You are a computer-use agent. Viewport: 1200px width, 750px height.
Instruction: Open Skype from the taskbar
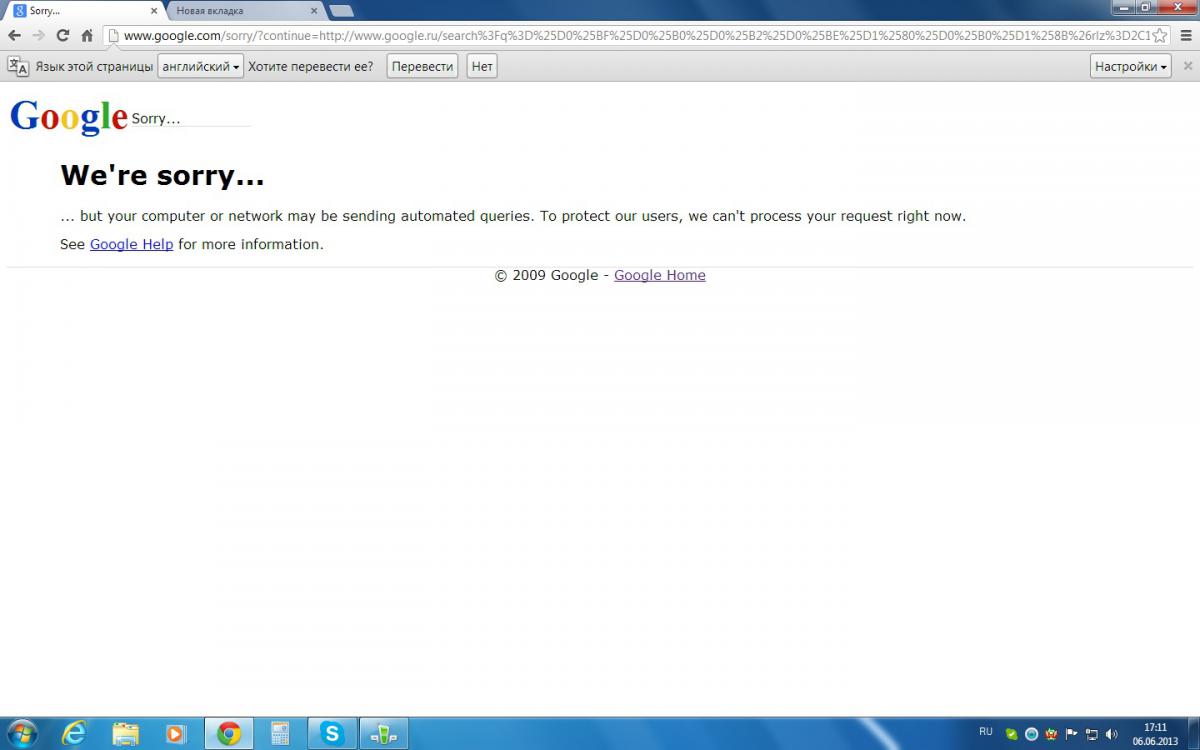pyautogui.click(x=331, y=734)
